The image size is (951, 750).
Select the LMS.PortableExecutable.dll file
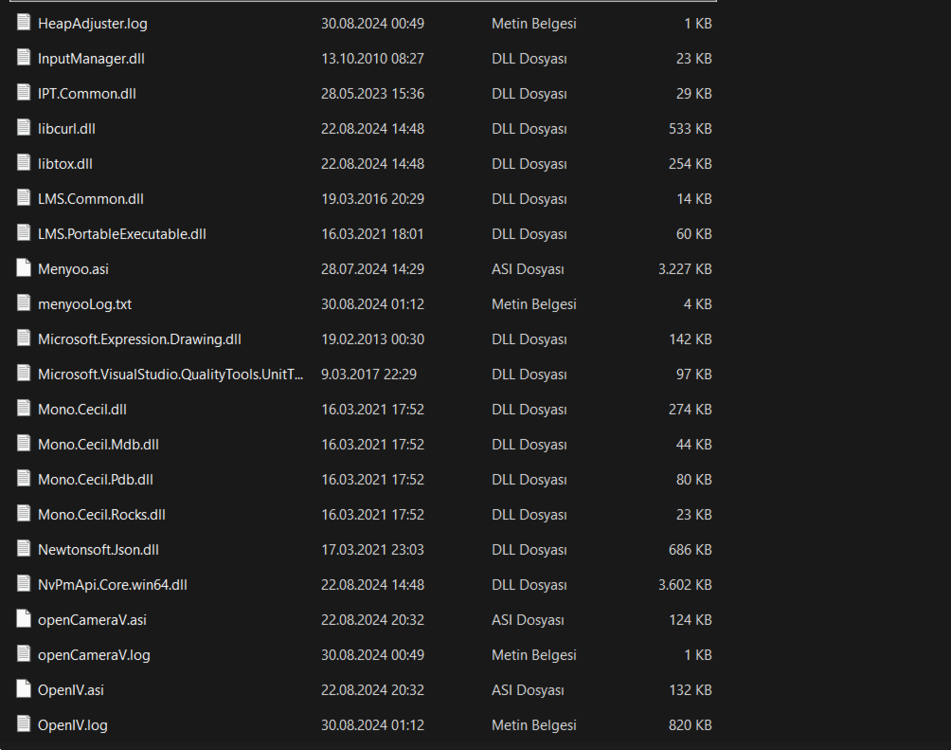[122, 234]
